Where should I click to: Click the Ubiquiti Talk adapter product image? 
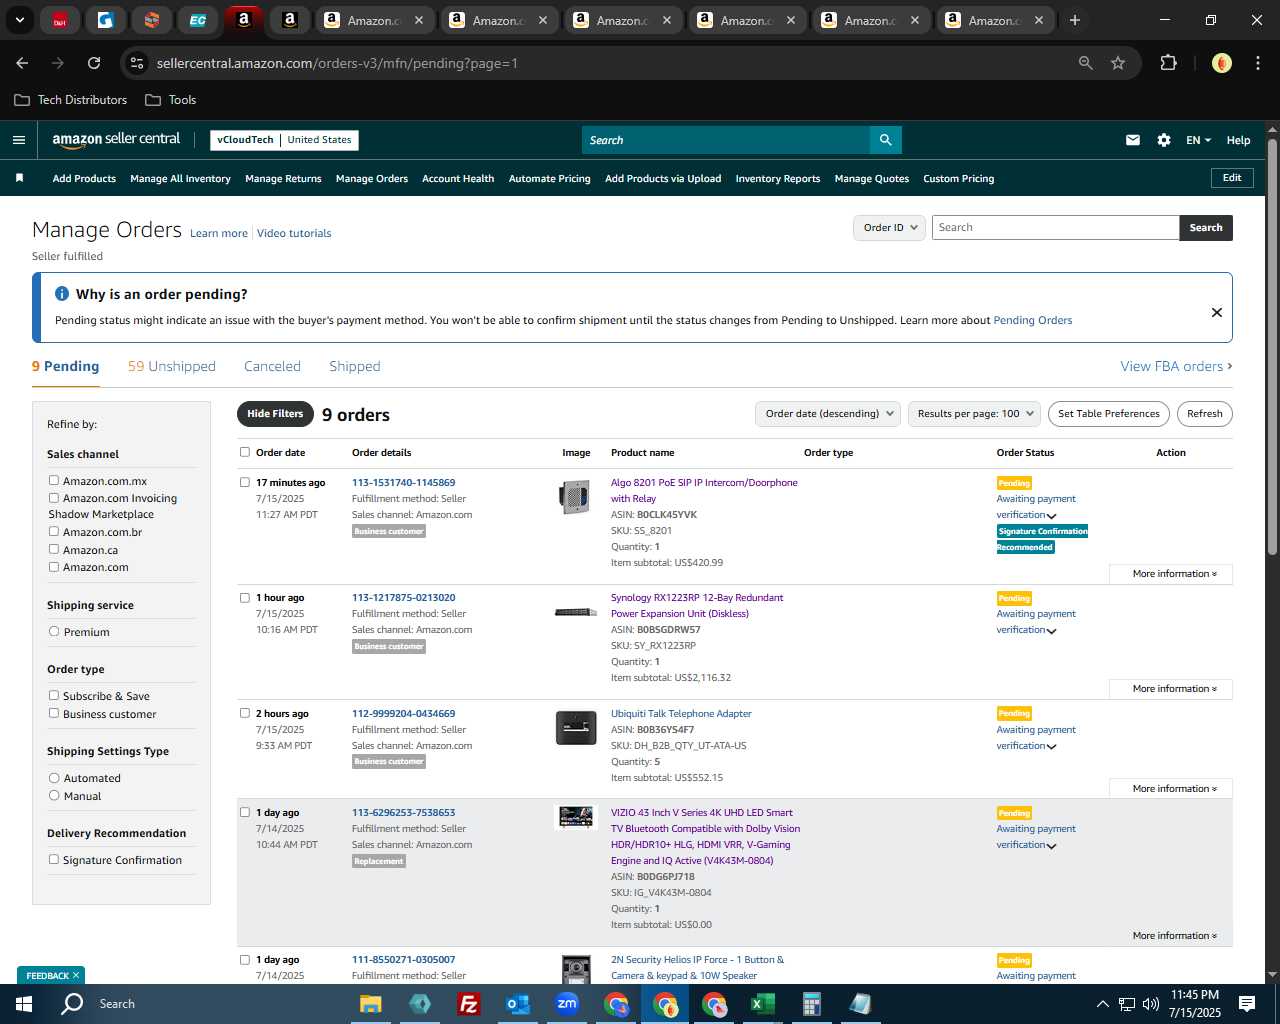point(576,728)
